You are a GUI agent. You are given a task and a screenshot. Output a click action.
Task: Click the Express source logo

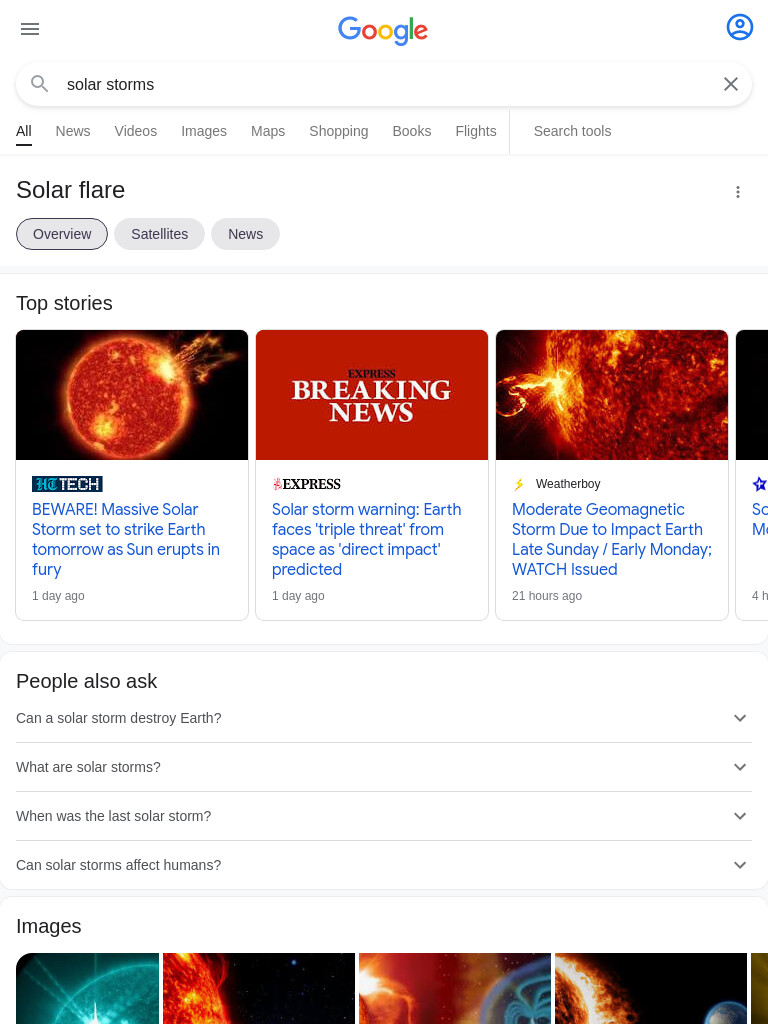tap(306, 484)
